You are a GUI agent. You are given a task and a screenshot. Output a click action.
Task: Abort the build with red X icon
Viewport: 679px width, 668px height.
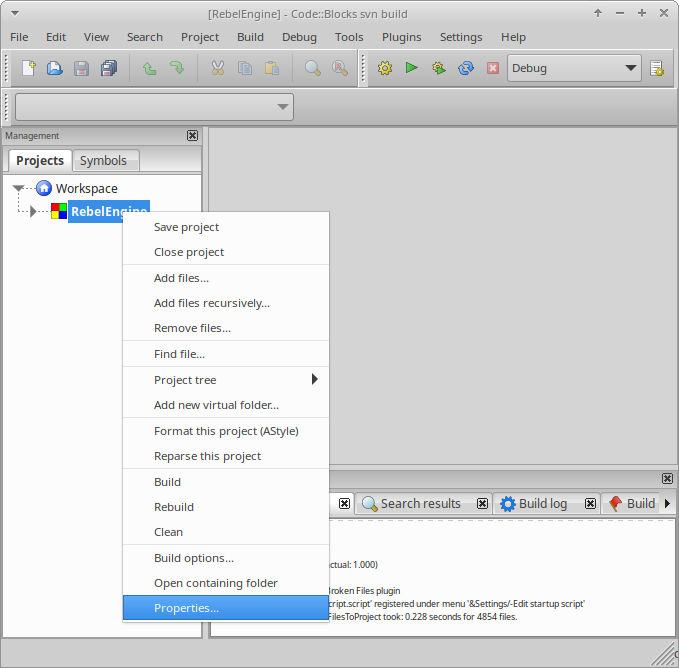[x=493, y=68]
